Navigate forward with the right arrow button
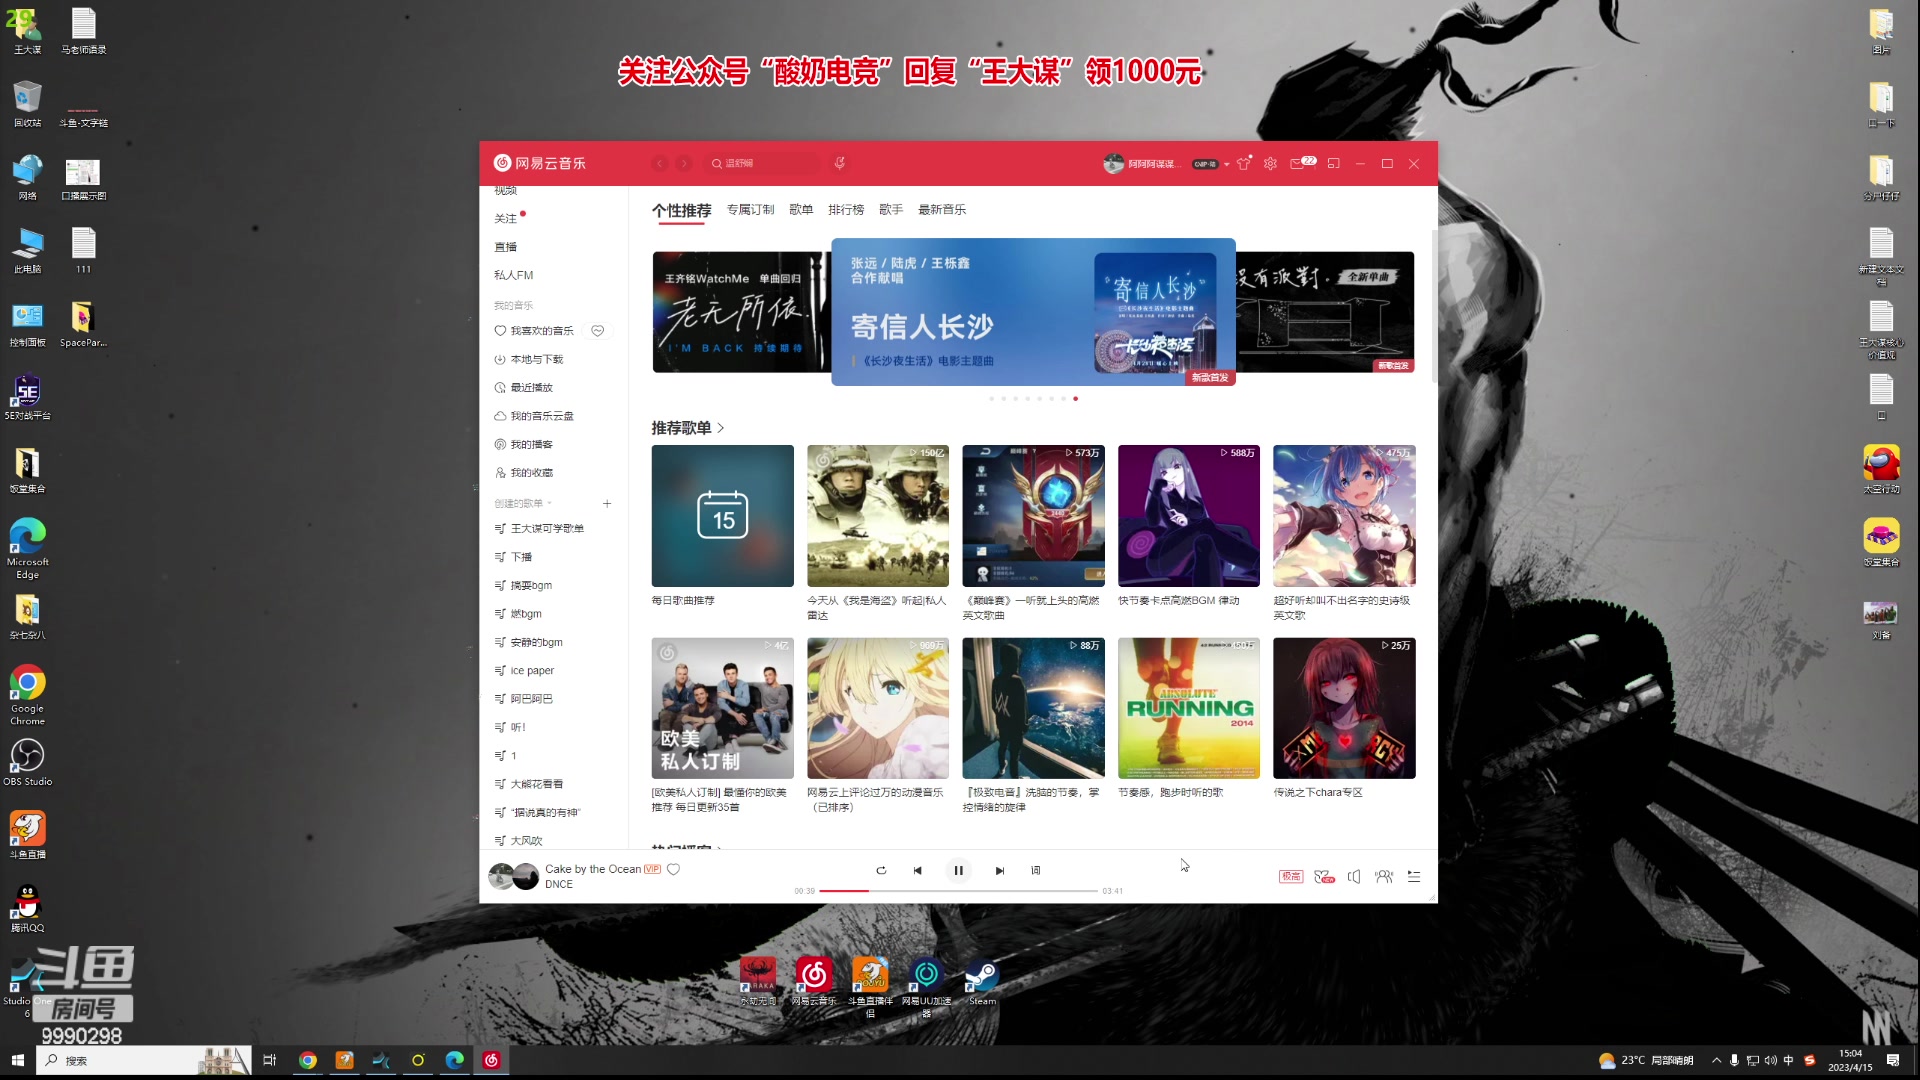 coord(684,163)
